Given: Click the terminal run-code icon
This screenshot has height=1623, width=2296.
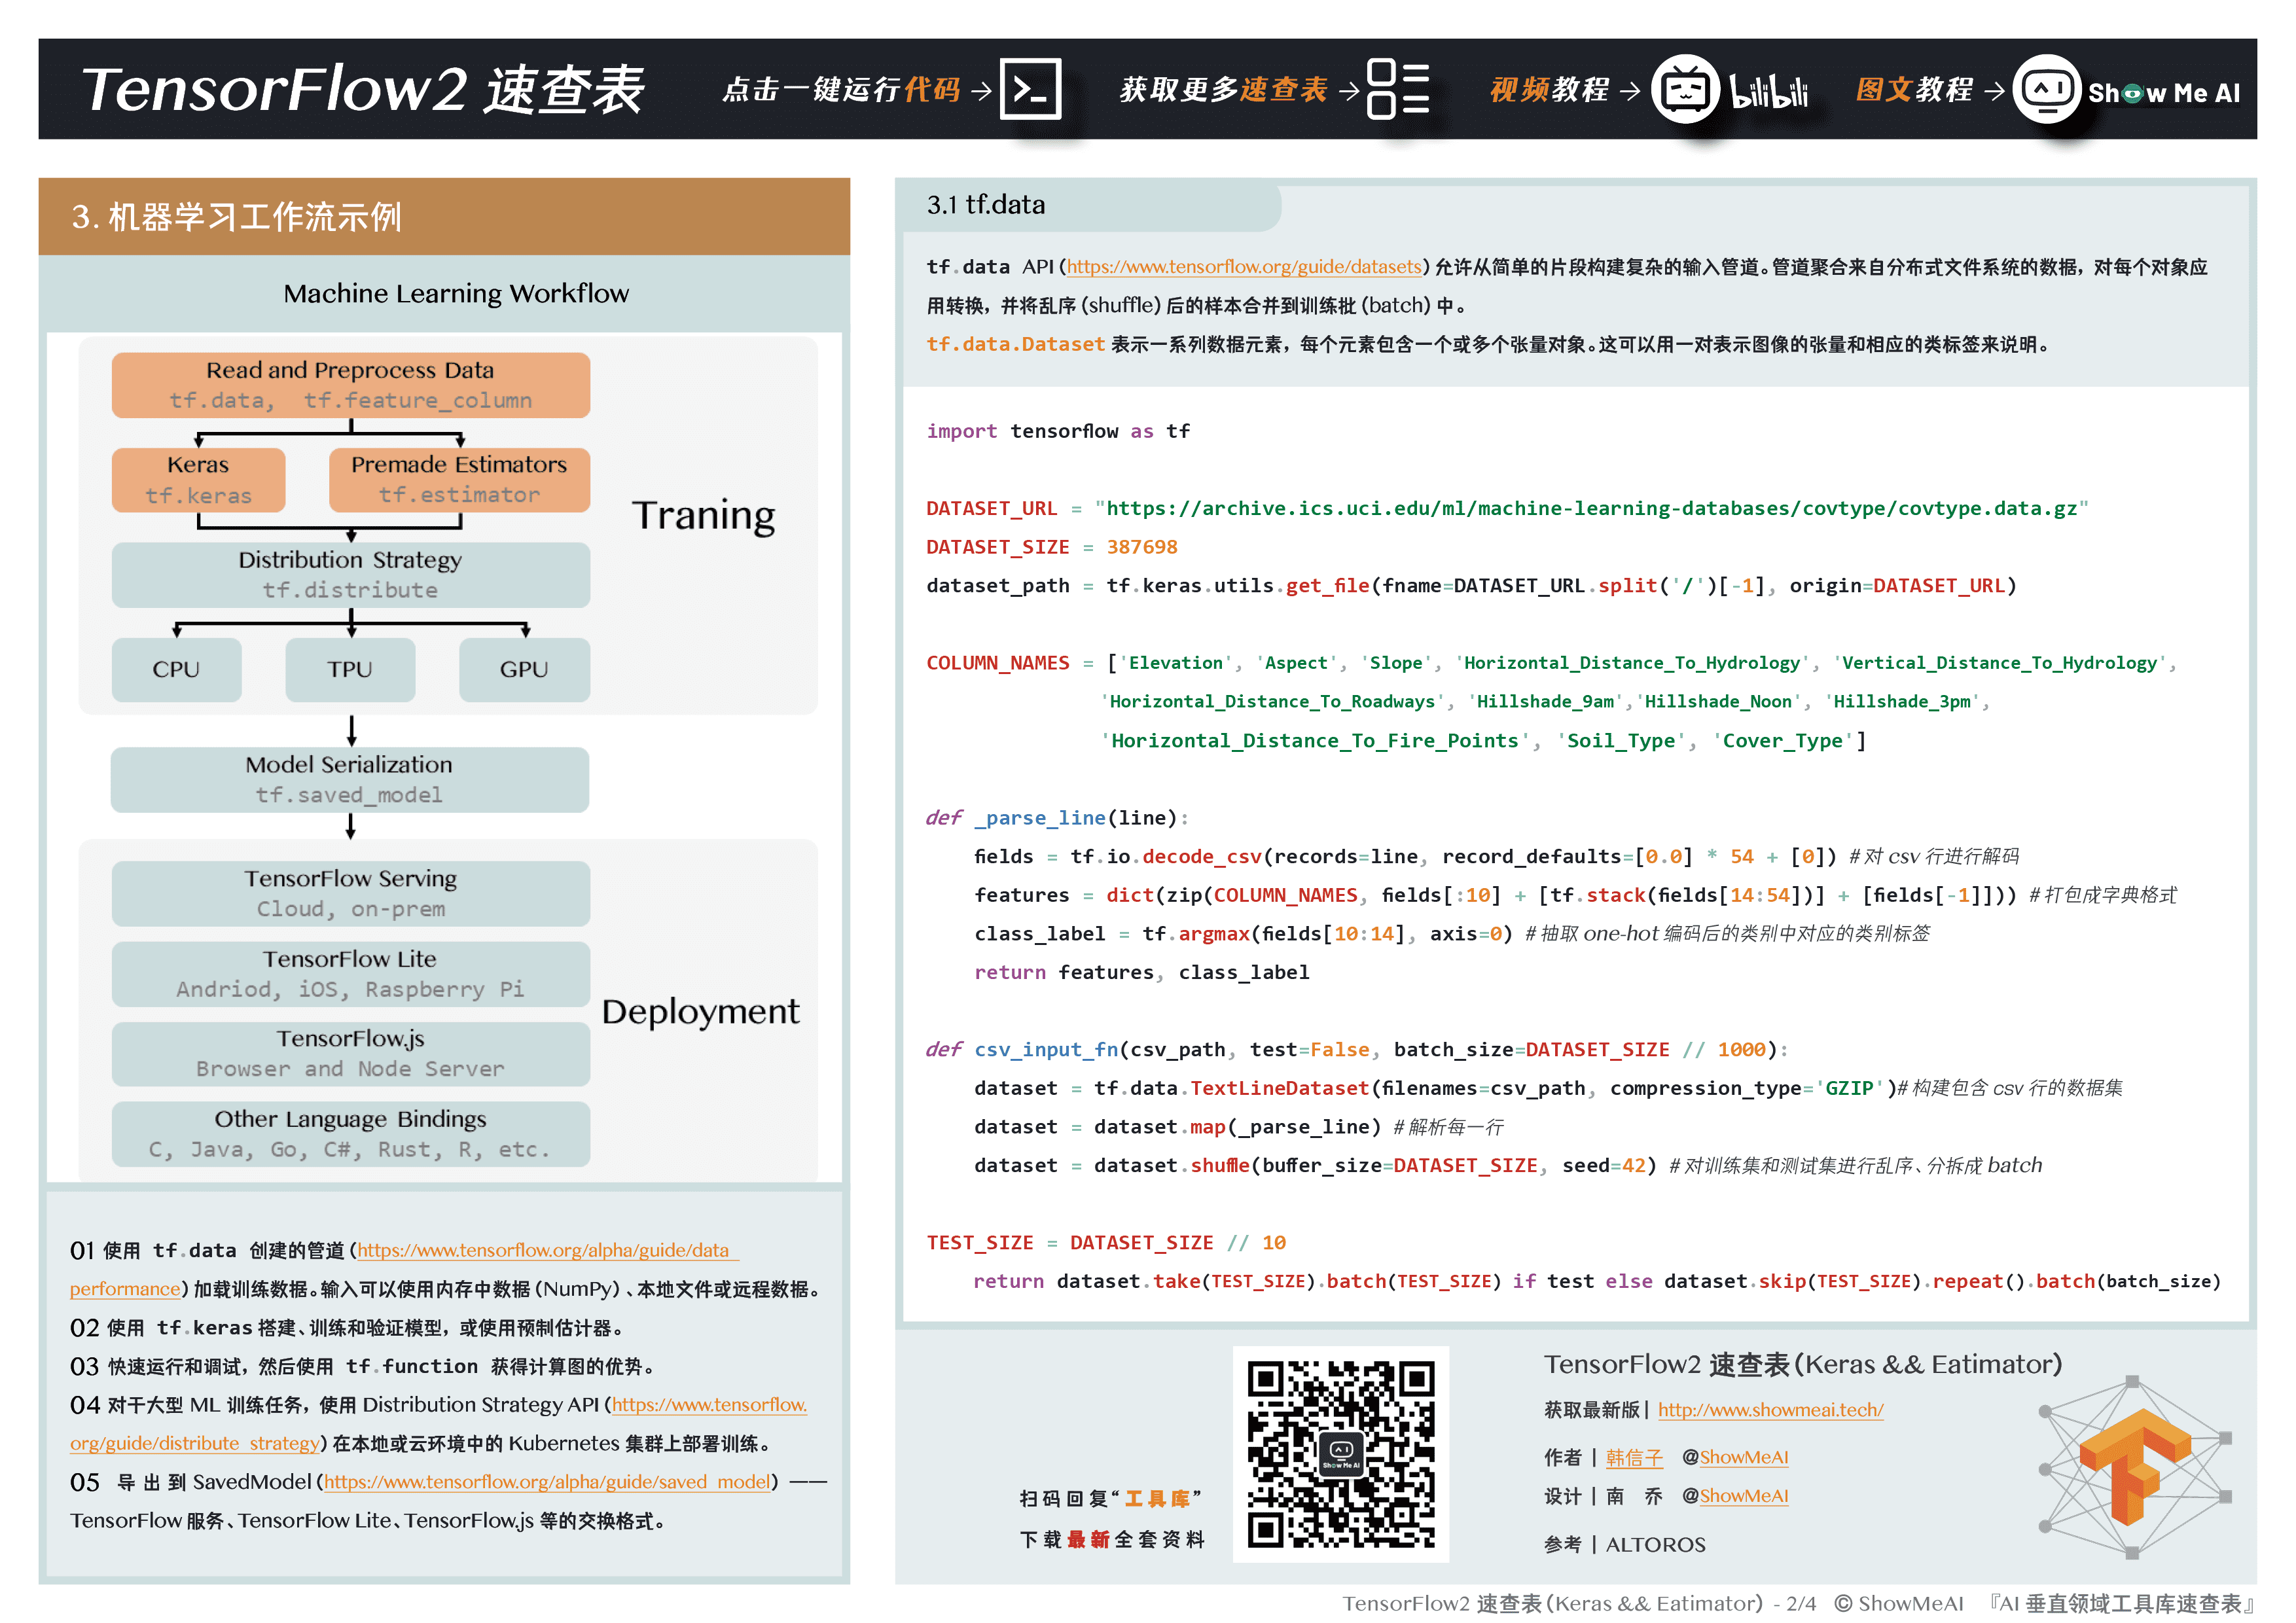Looking at the screenshot, I should click(1030, 90).
